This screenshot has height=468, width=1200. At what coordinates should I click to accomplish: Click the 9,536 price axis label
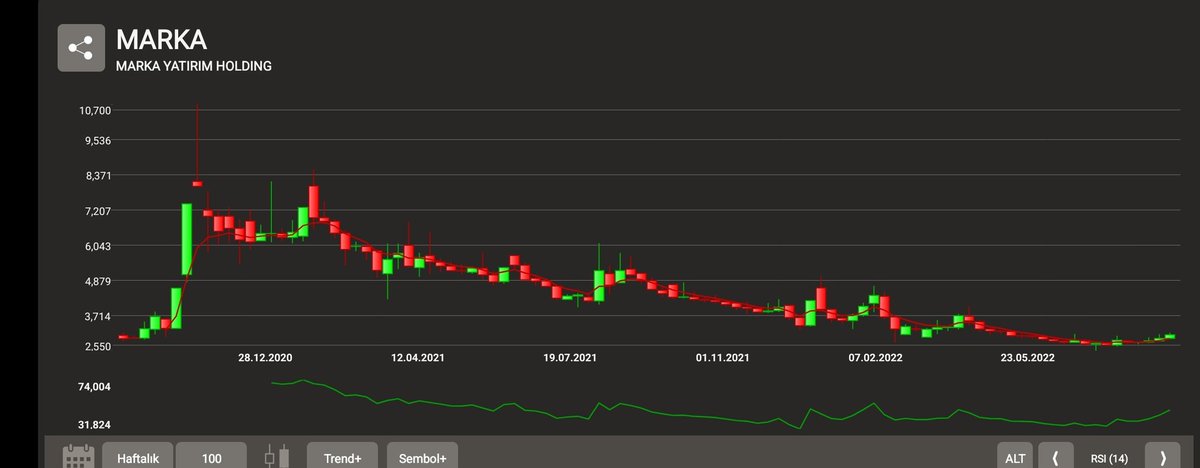pos(97,140)
